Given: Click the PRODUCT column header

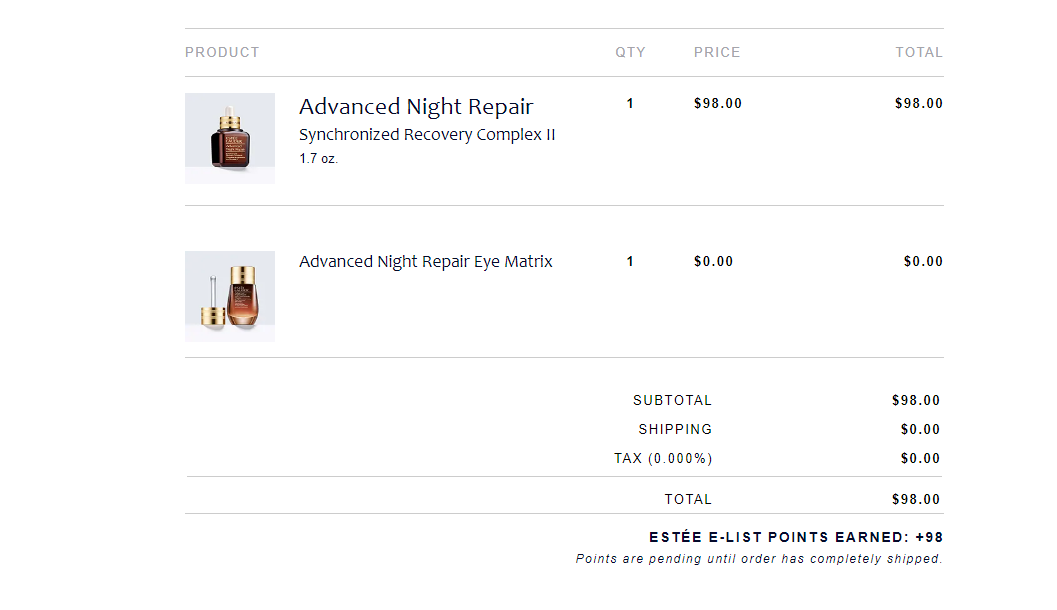Looking at the screenshot, I should tap(222, 53).
